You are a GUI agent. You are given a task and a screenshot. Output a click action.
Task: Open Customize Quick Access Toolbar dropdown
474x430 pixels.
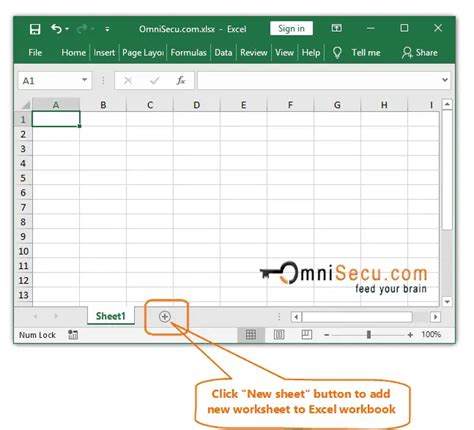107,29
